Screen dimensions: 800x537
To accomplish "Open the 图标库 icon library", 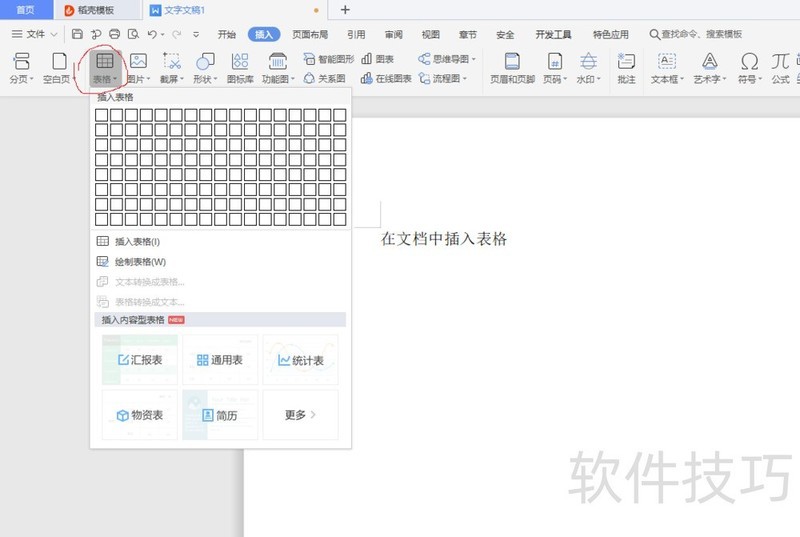I will 240,68.
